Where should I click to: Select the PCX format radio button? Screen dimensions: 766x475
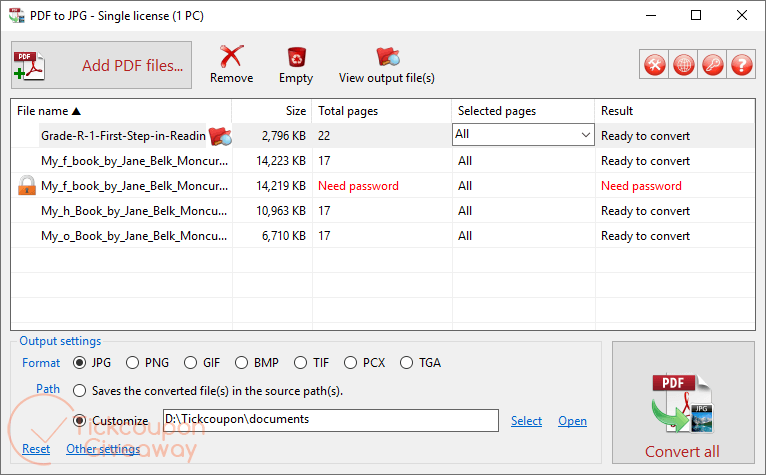[x=350, y=363]
